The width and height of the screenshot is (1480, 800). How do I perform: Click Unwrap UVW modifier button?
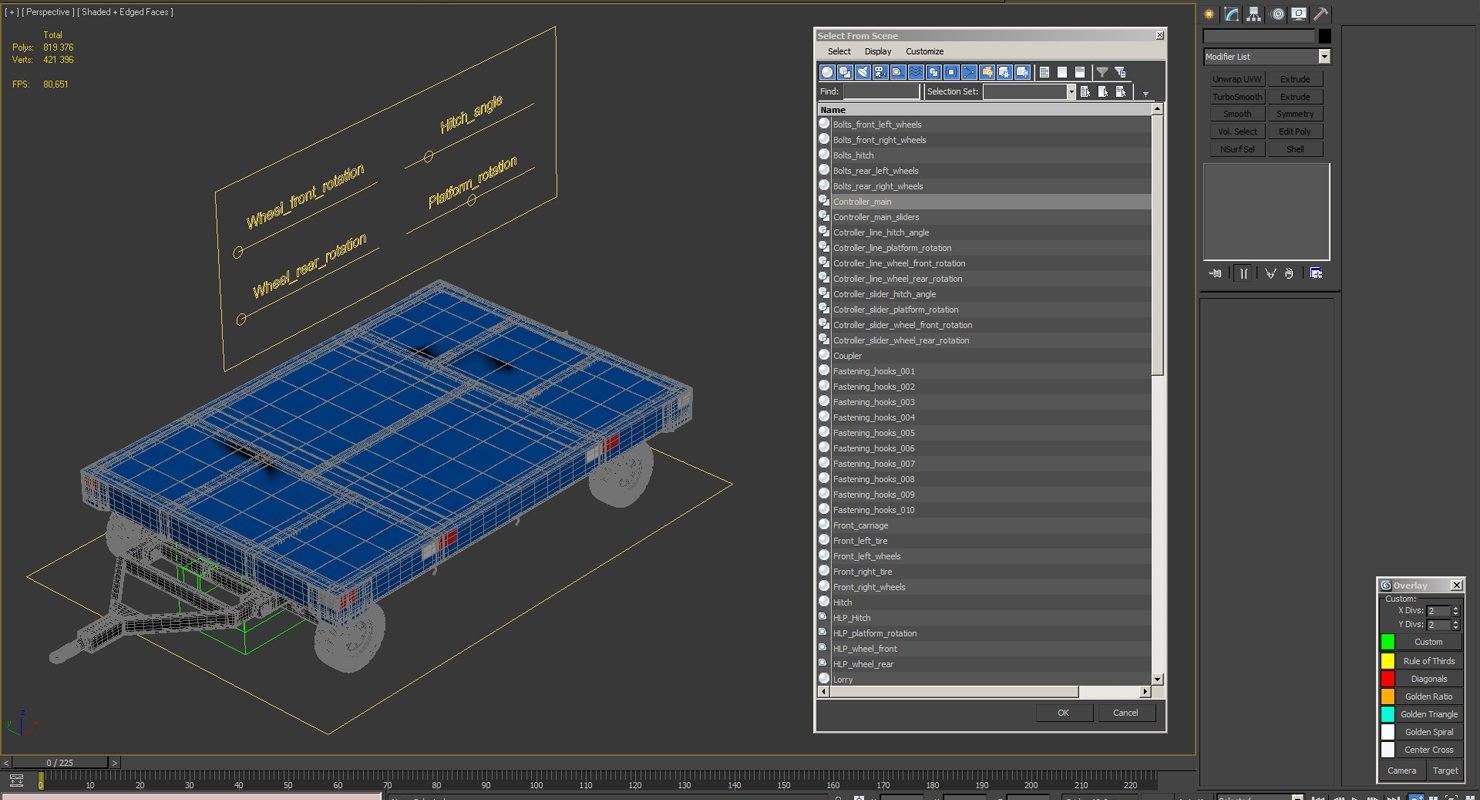[1237, 79]
